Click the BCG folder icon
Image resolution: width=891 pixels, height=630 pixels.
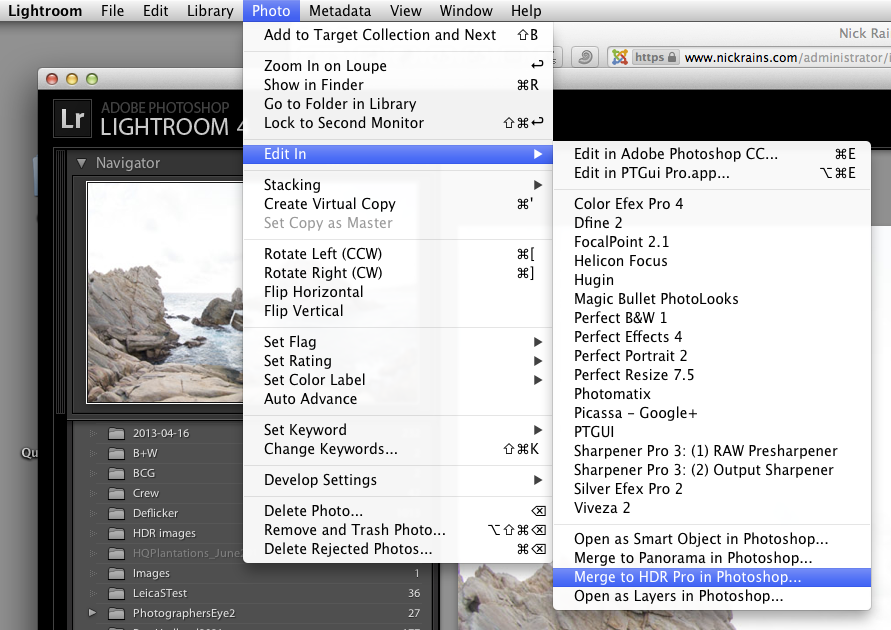[x=116, y=474]
